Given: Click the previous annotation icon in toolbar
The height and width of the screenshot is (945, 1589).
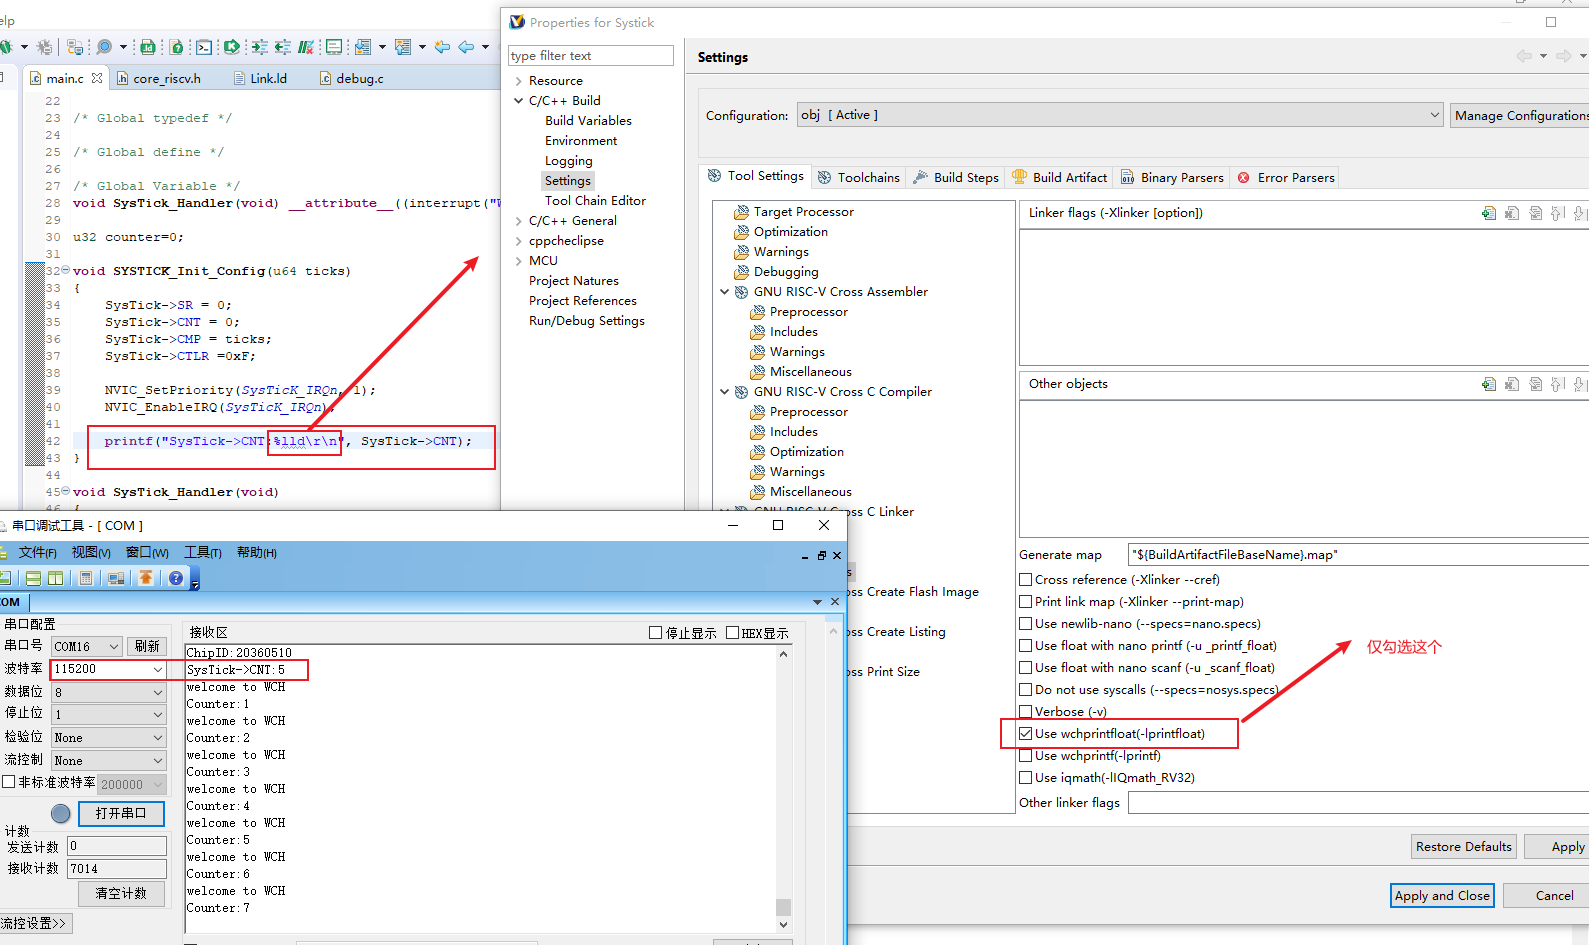Looking at the screenshot, I should [403, 47].
